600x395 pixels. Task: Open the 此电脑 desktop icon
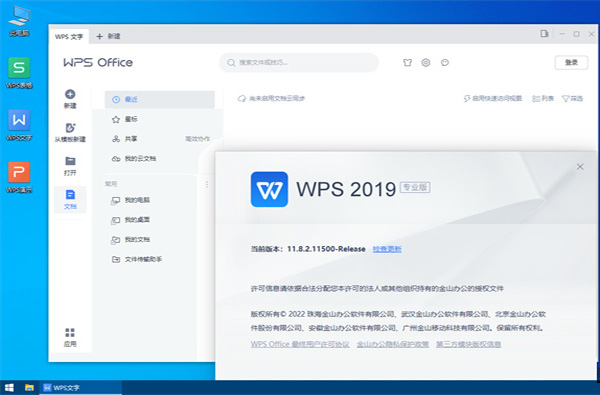pos(19,21)
